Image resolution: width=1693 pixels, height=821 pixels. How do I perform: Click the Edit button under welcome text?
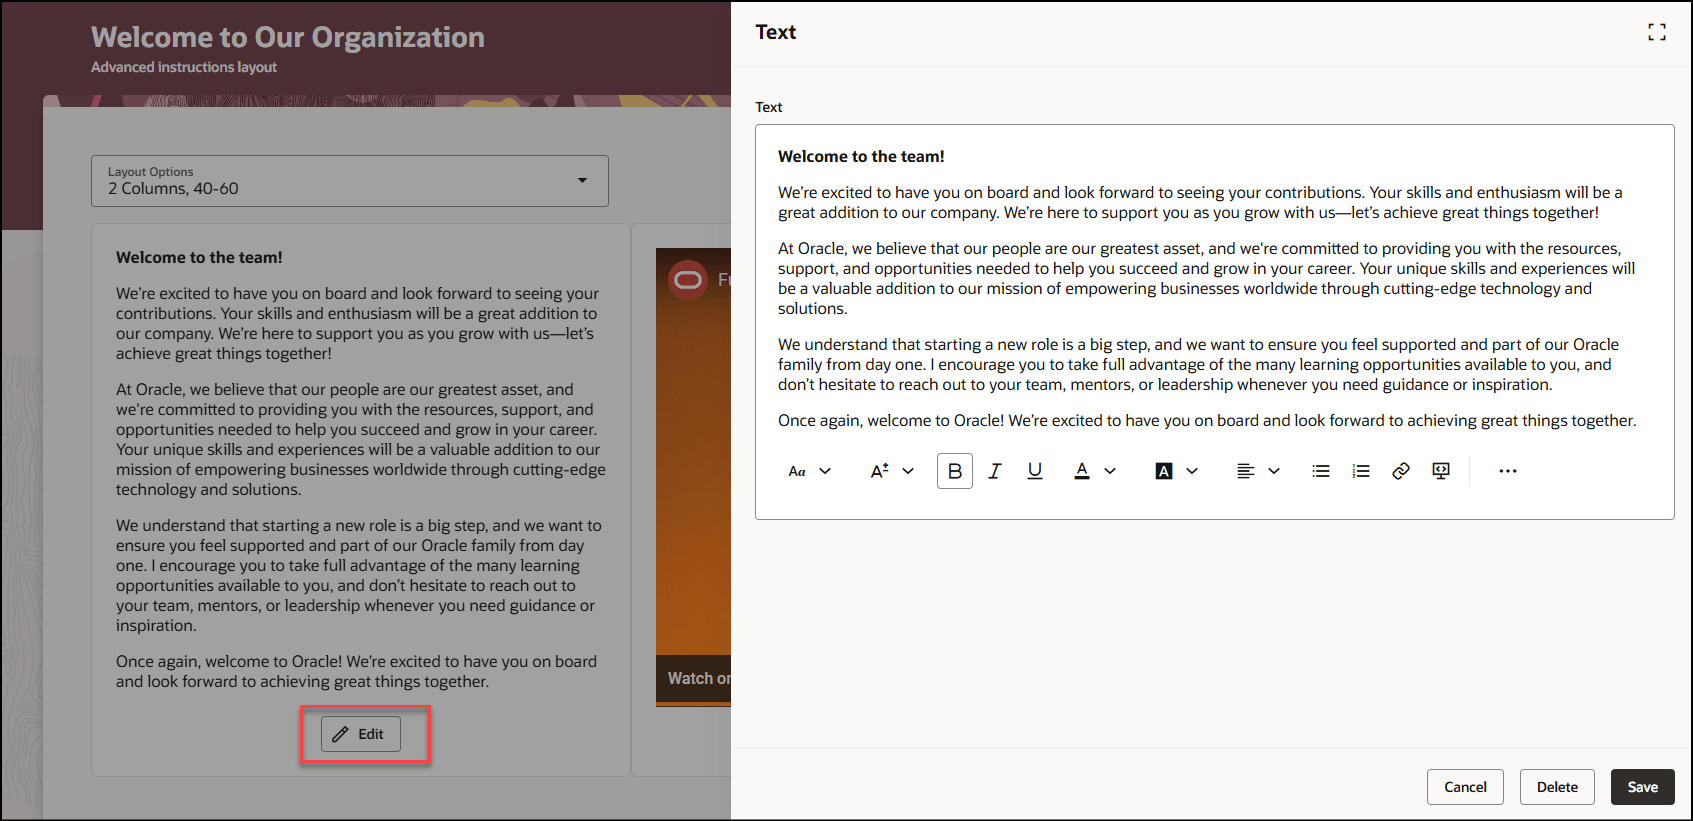click(361, 734)
